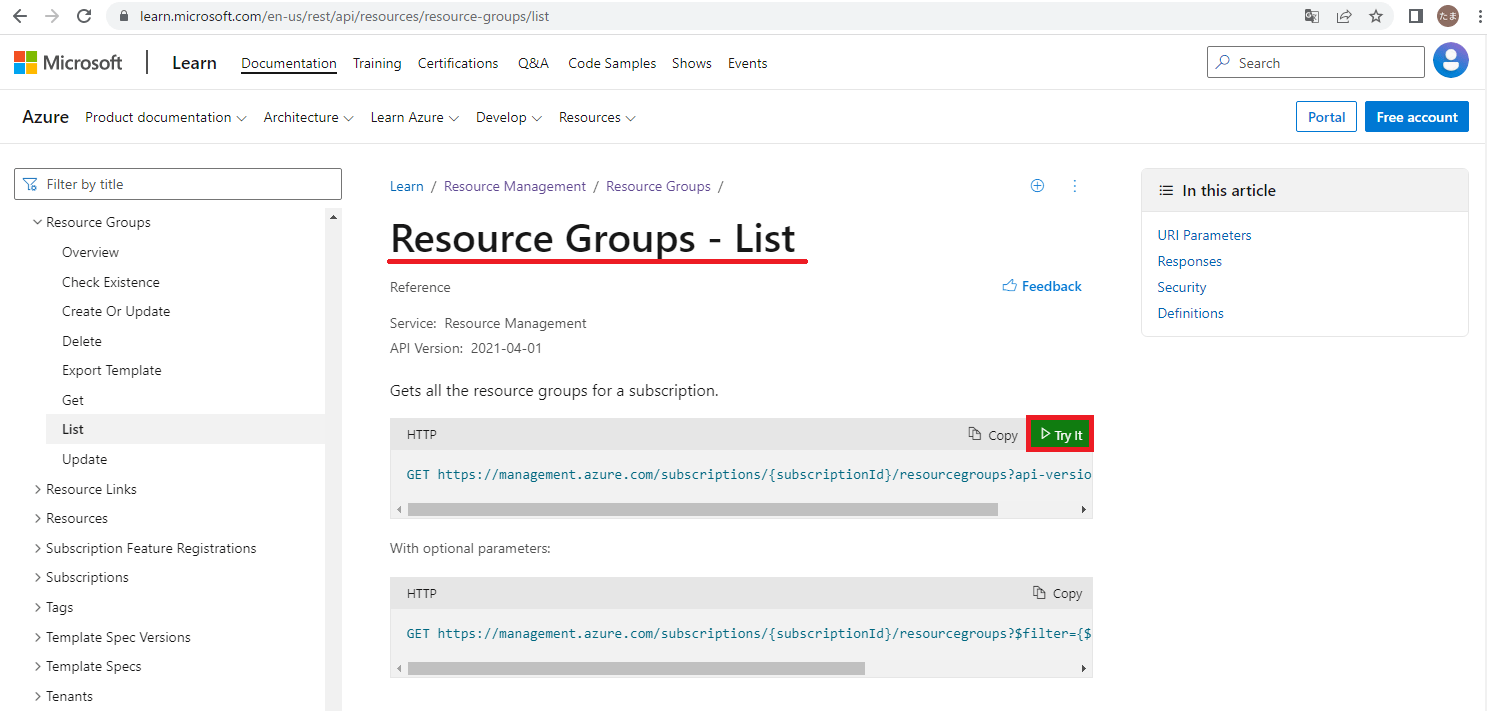Open the Resource Management breadcrumb
The width and height of the screenshot is (1487, 711).
click(515, 186)
